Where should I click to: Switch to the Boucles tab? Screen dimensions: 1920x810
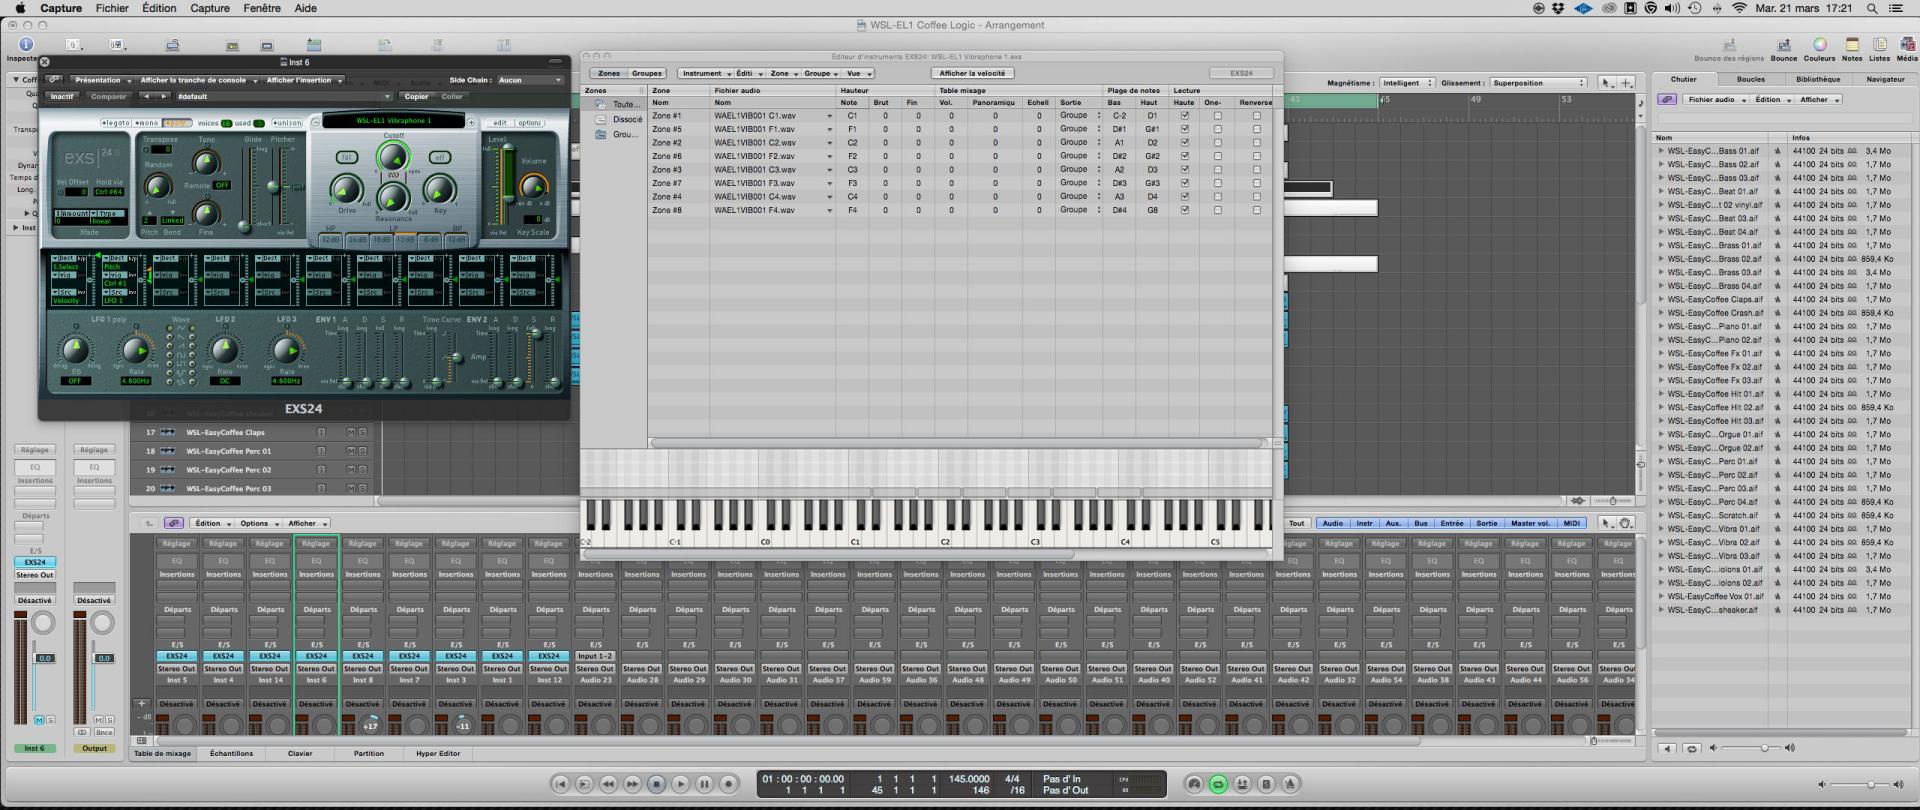click(1750, 79)
